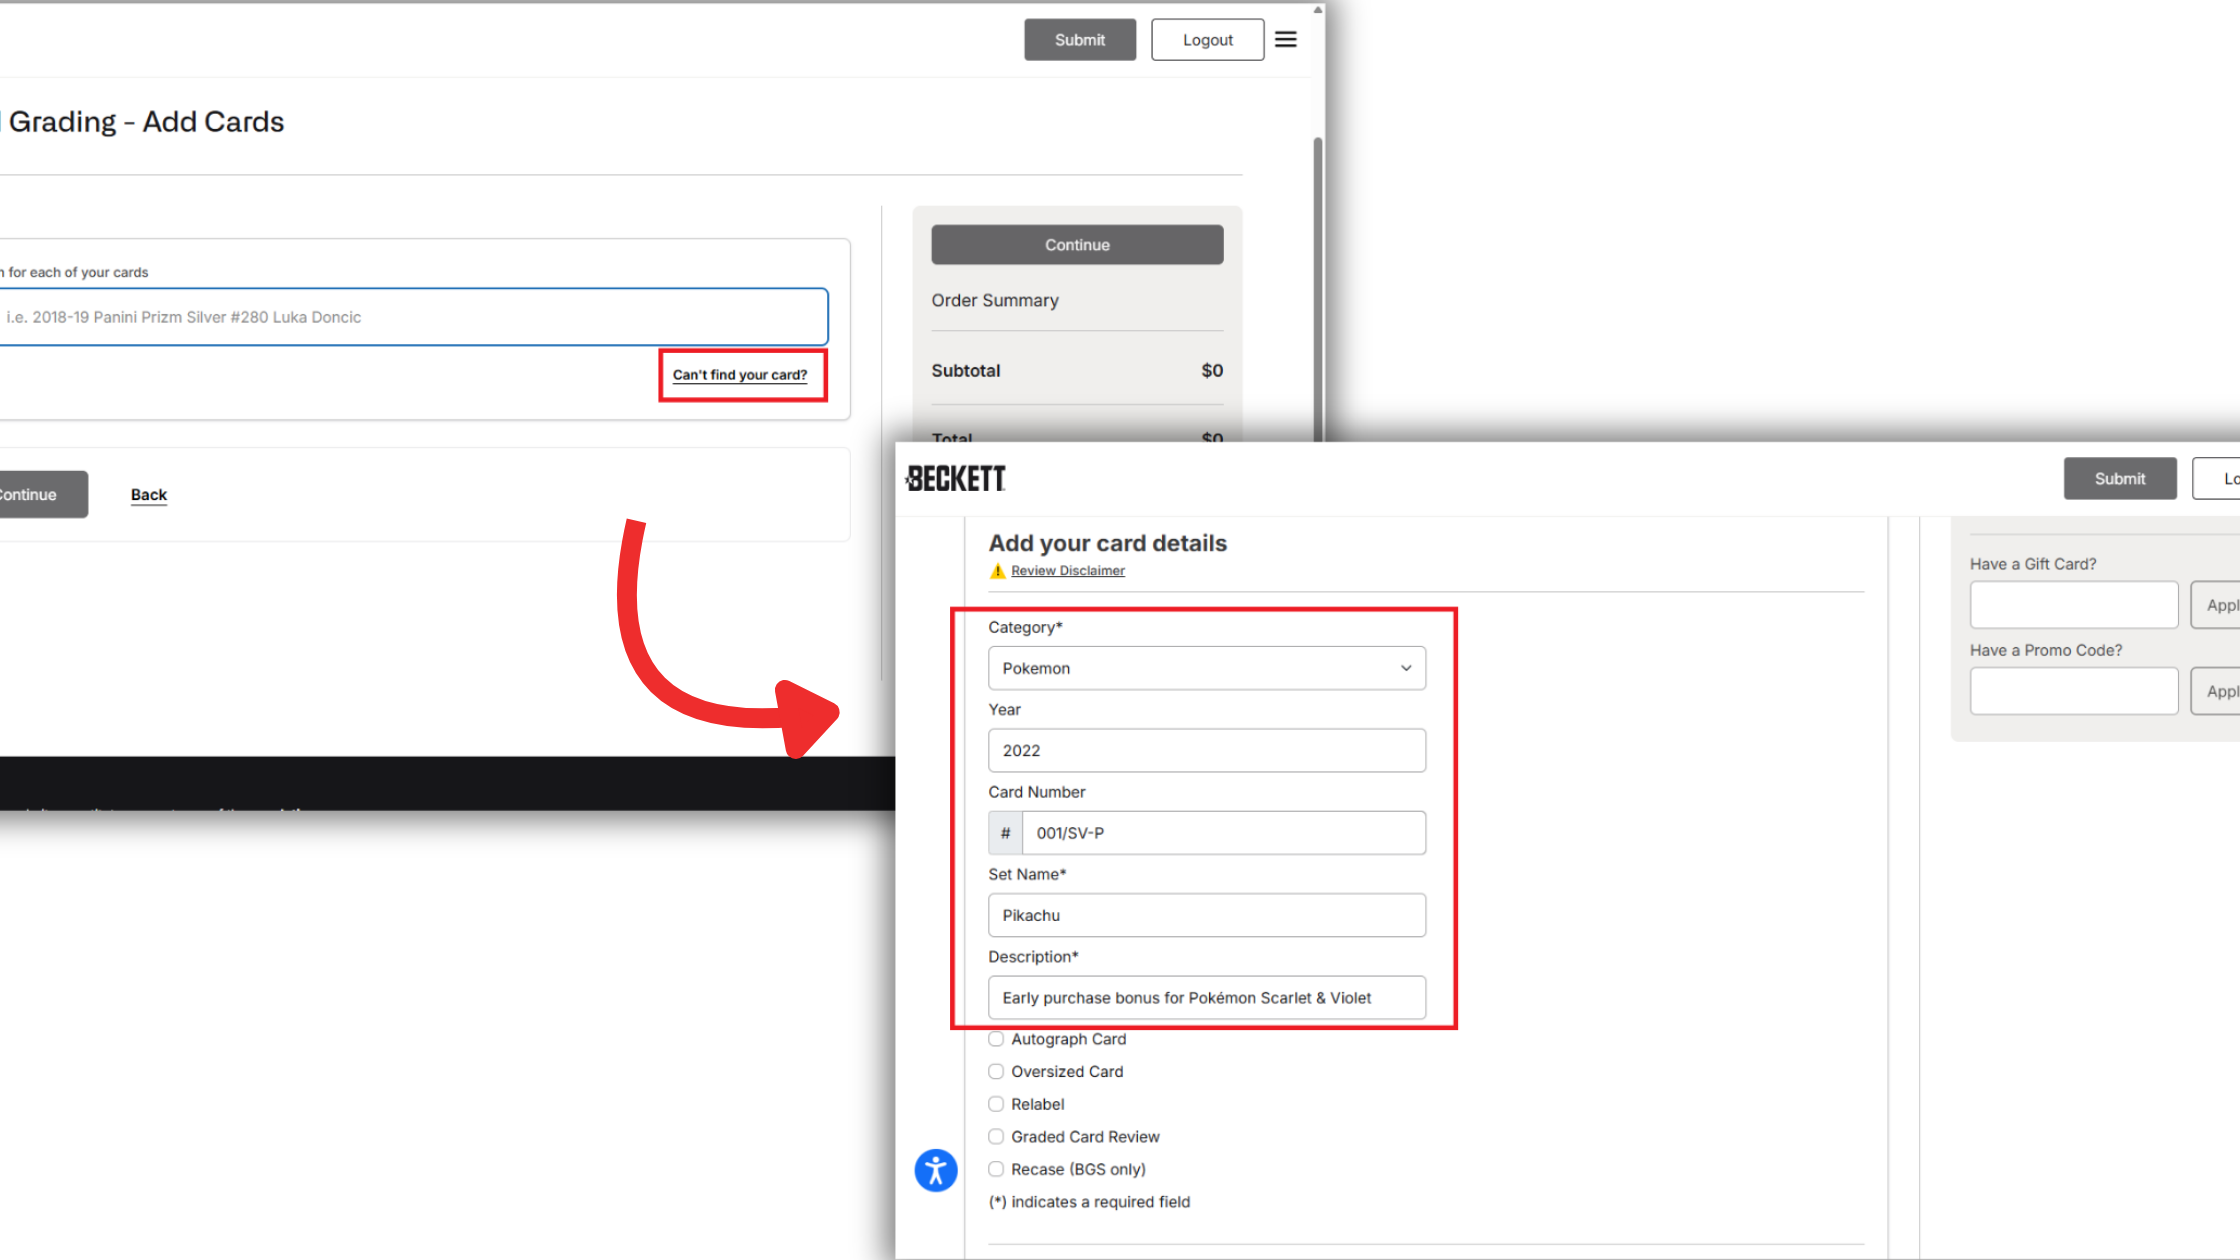Focus the Promo Code input
Viewport: 2240px width, 1260px height.
pos(2074,691)
